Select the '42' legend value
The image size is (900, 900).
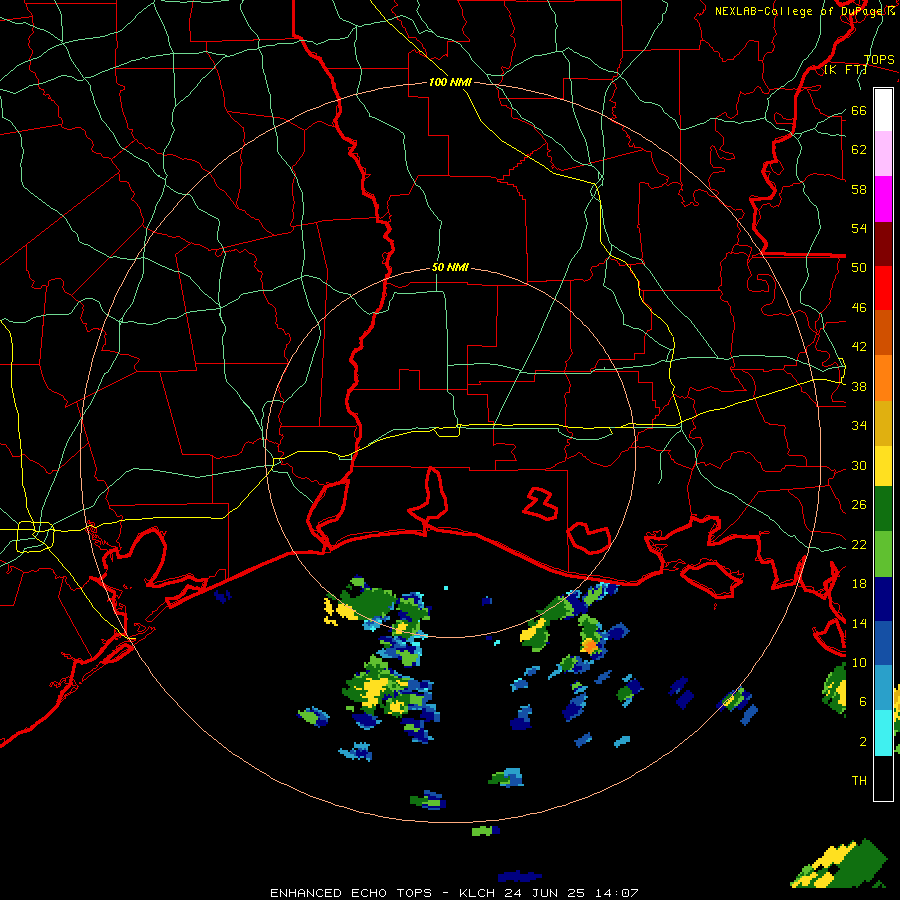[859, 347]
